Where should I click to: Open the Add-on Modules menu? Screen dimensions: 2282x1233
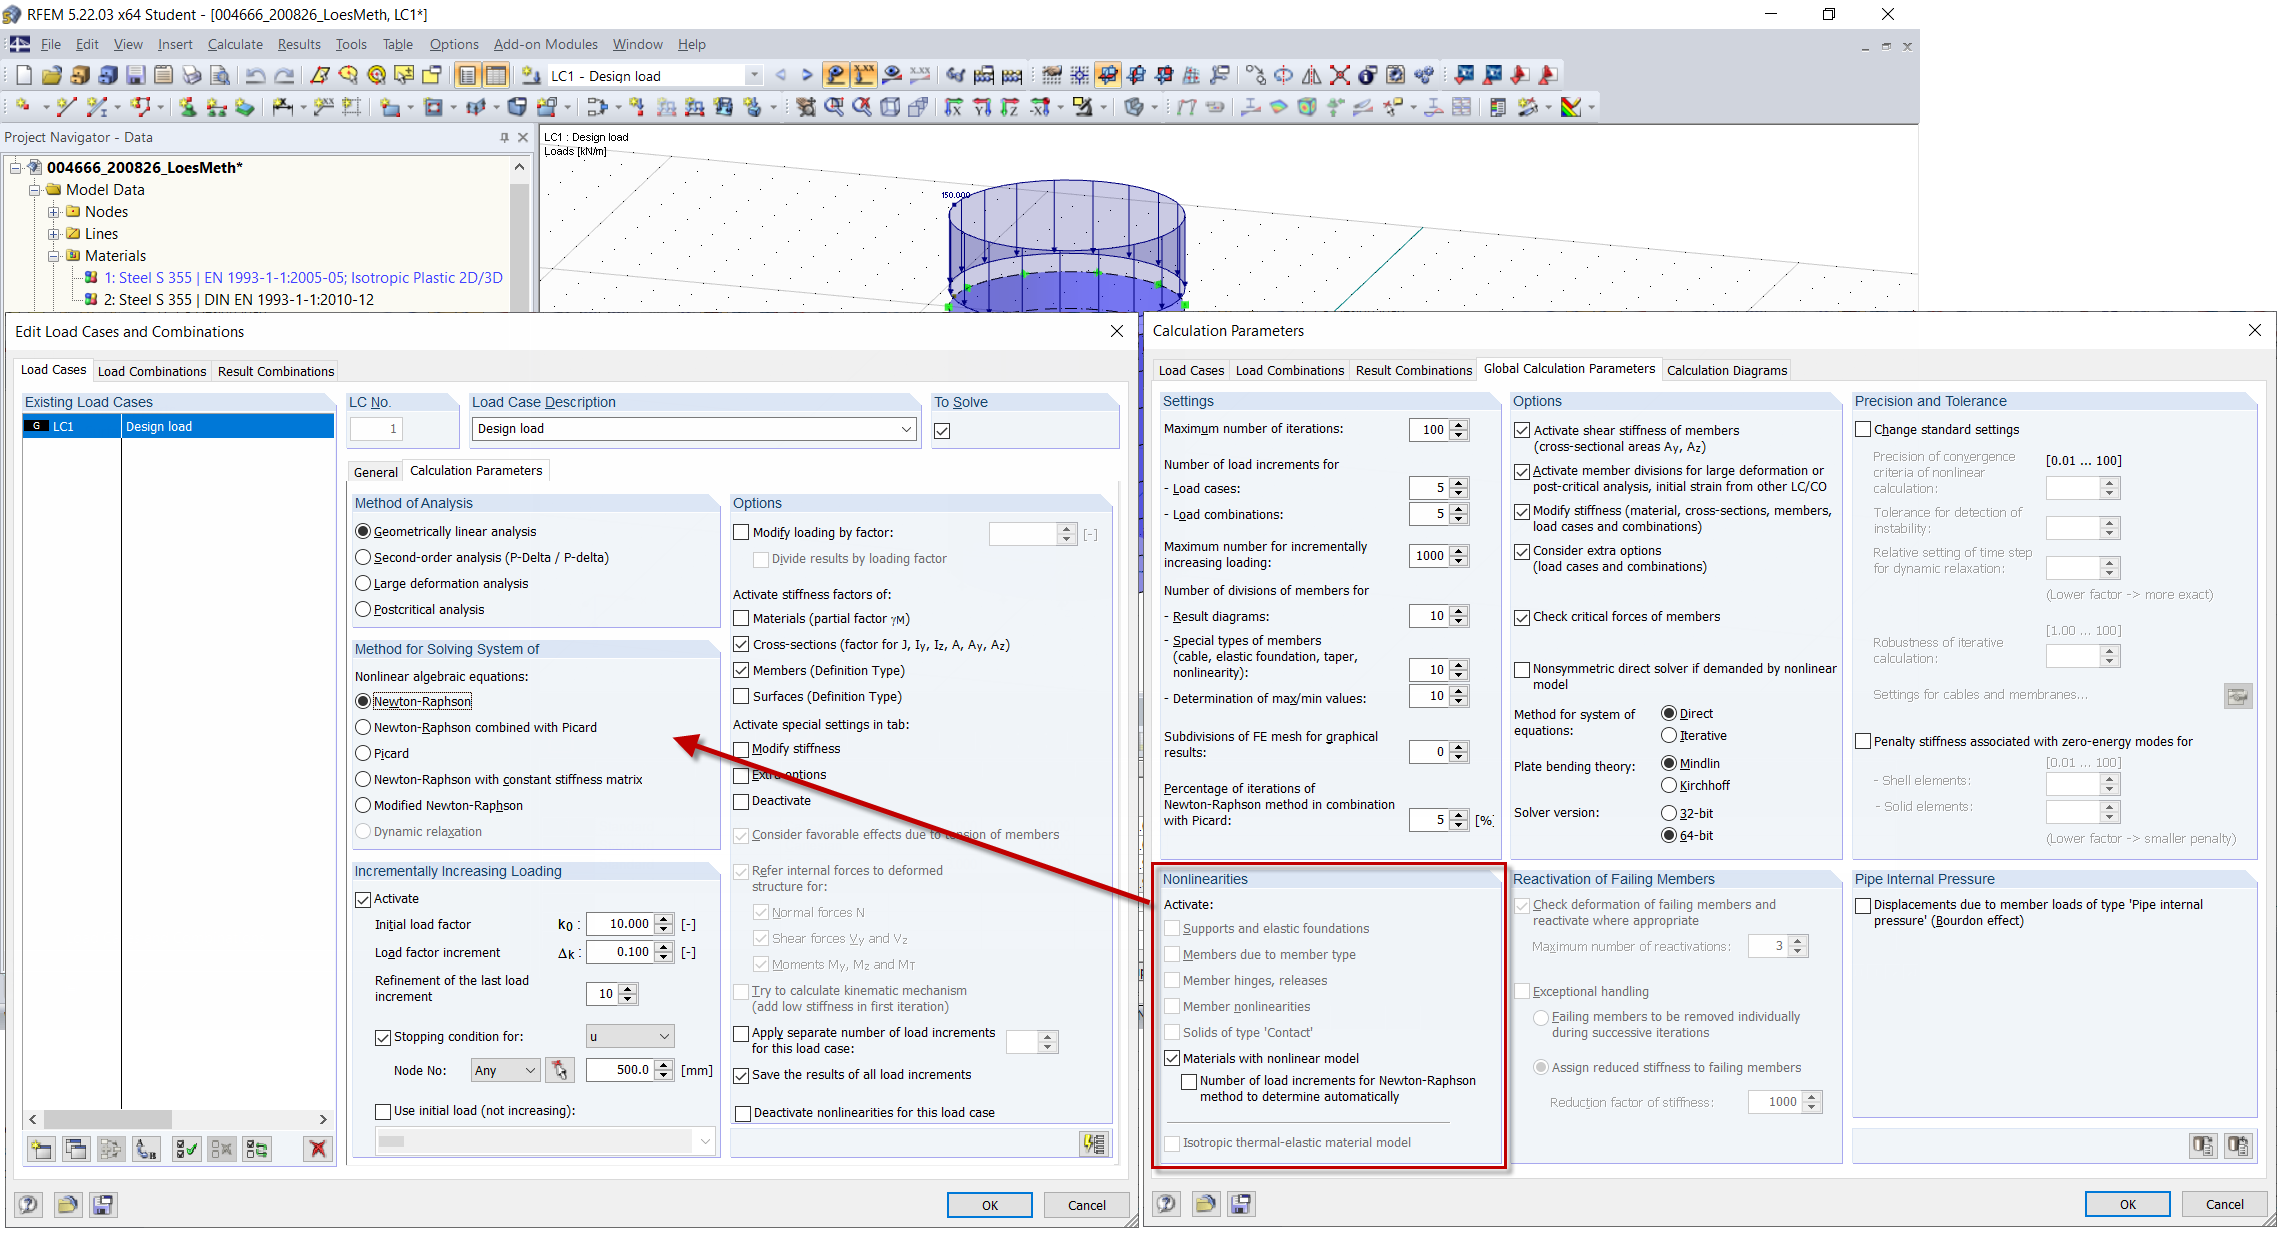pyautogui.click(x=545, y=44)
